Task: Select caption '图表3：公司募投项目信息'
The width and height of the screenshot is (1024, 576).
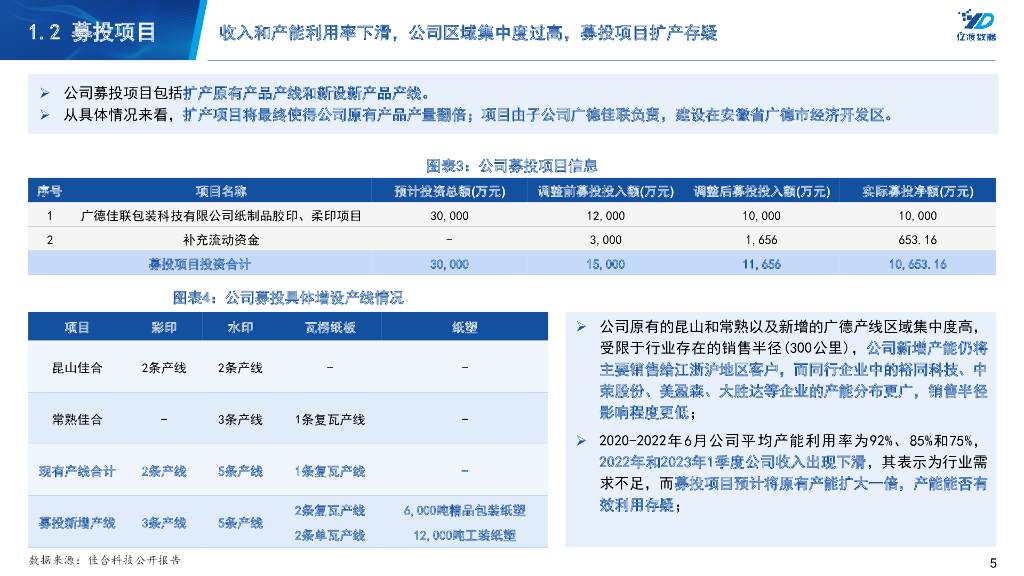Action: [x=511, y=166]
